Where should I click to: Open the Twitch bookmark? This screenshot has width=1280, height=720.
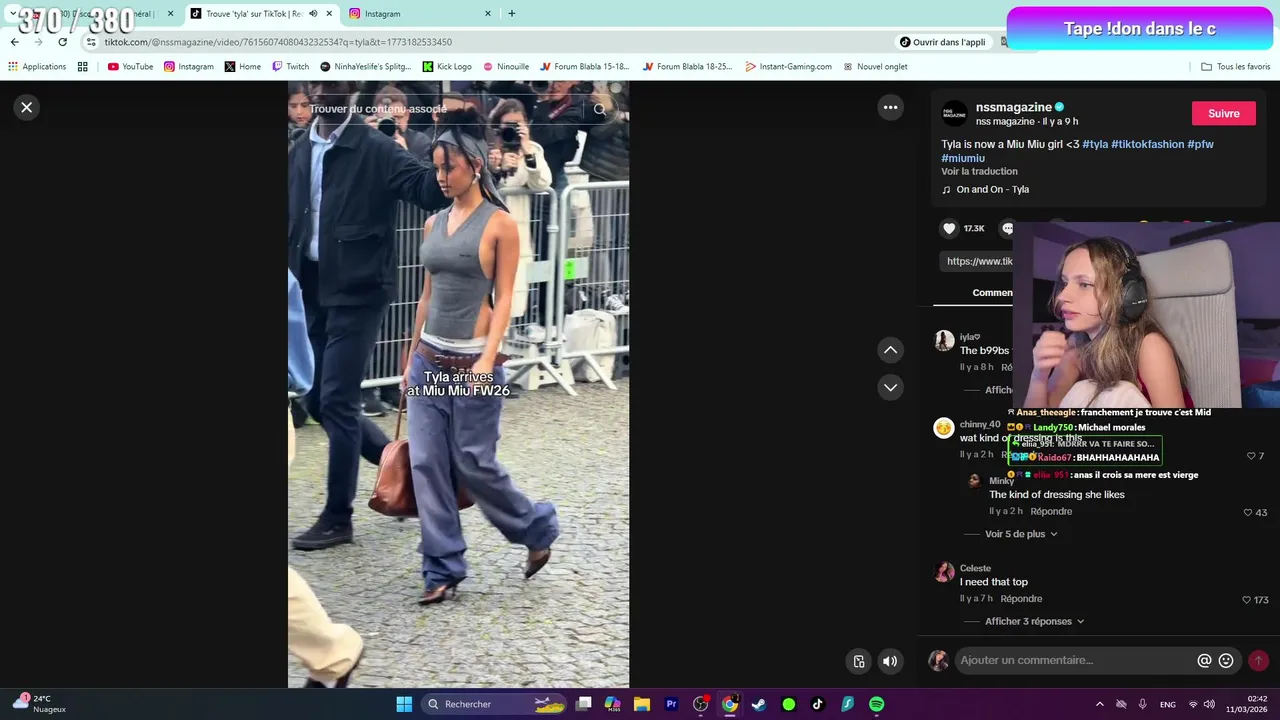291,67
